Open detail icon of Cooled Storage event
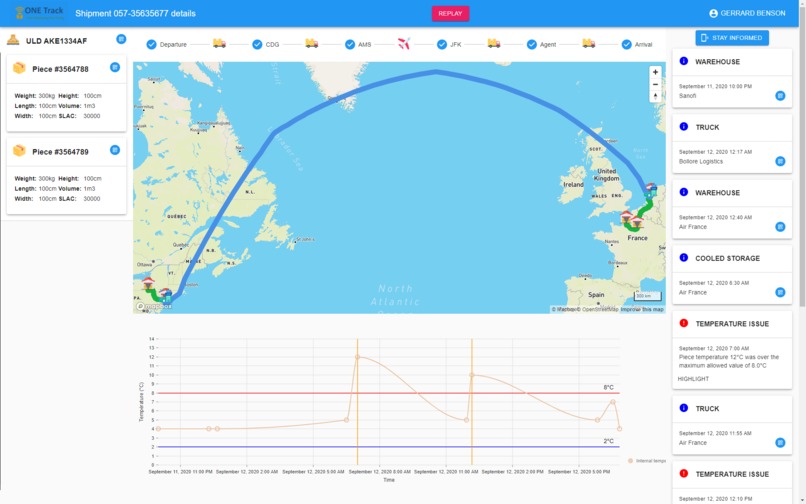806x504 pixels. point(780,292)
